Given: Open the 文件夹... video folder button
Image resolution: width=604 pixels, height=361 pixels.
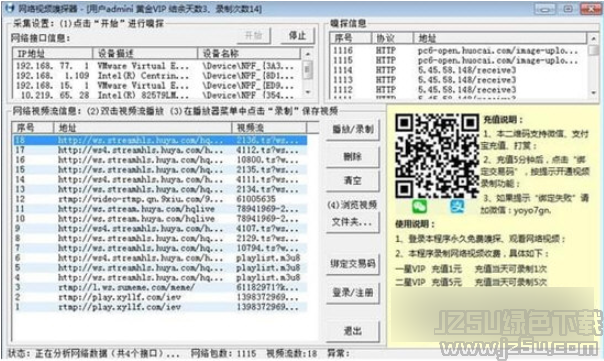Looking at the screenshot, I should [352, 222].
